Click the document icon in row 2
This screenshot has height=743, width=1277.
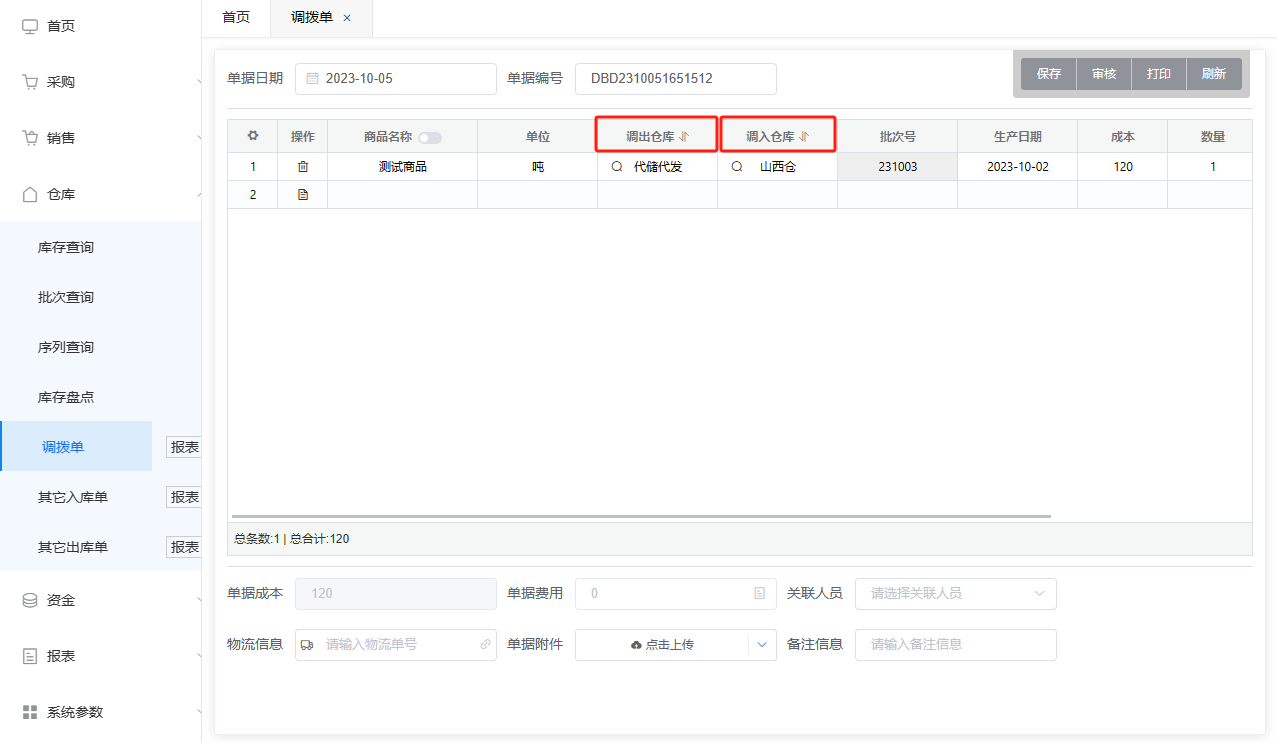303,195
